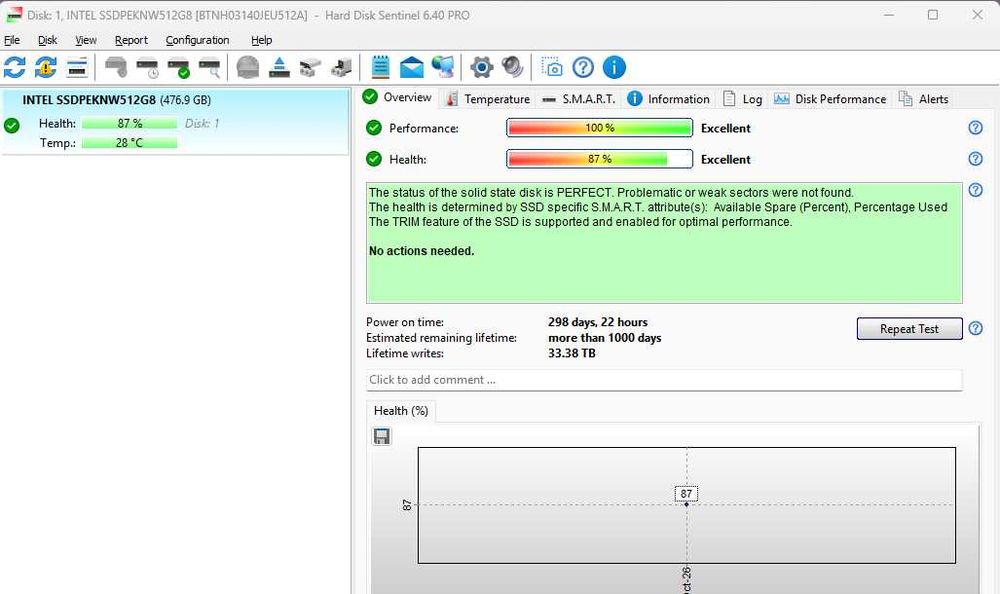Open settings via the gear icon
The width and height of the screenshot is (1000, 594).
pos(482,67)
